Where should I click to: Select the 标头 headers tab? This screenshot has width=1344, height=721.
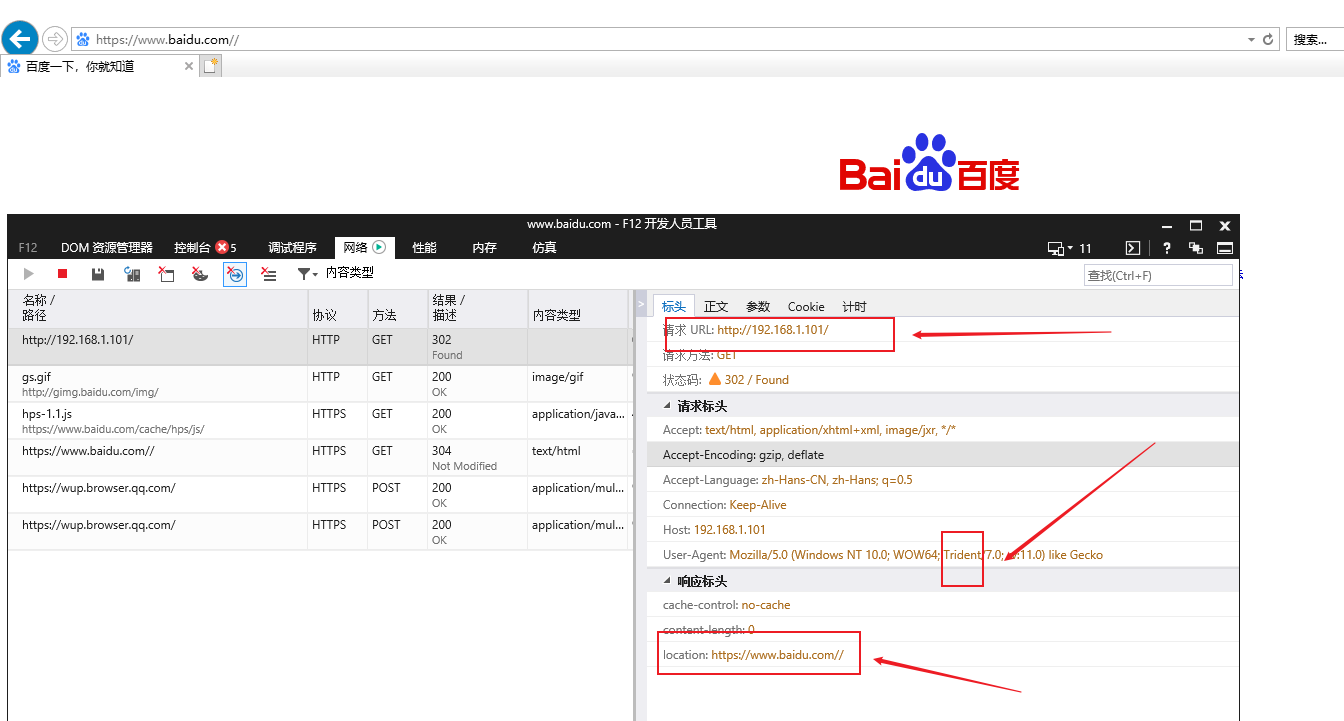pos(674,307)
